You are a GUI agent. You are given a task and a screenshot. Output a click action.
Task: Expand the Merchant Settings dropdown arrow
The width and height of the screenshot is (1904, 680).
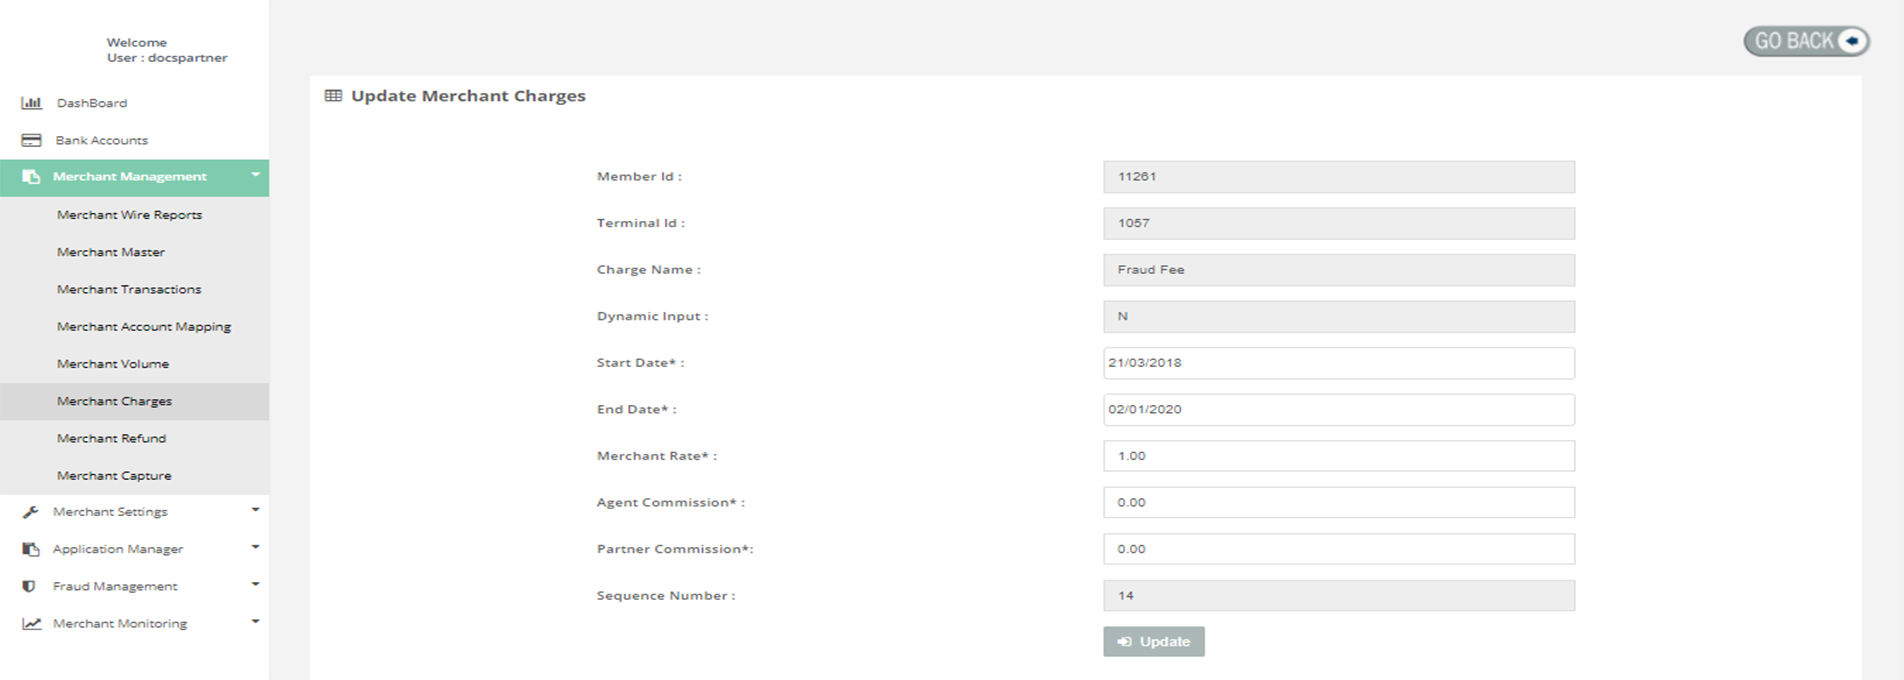pos(255,510)
